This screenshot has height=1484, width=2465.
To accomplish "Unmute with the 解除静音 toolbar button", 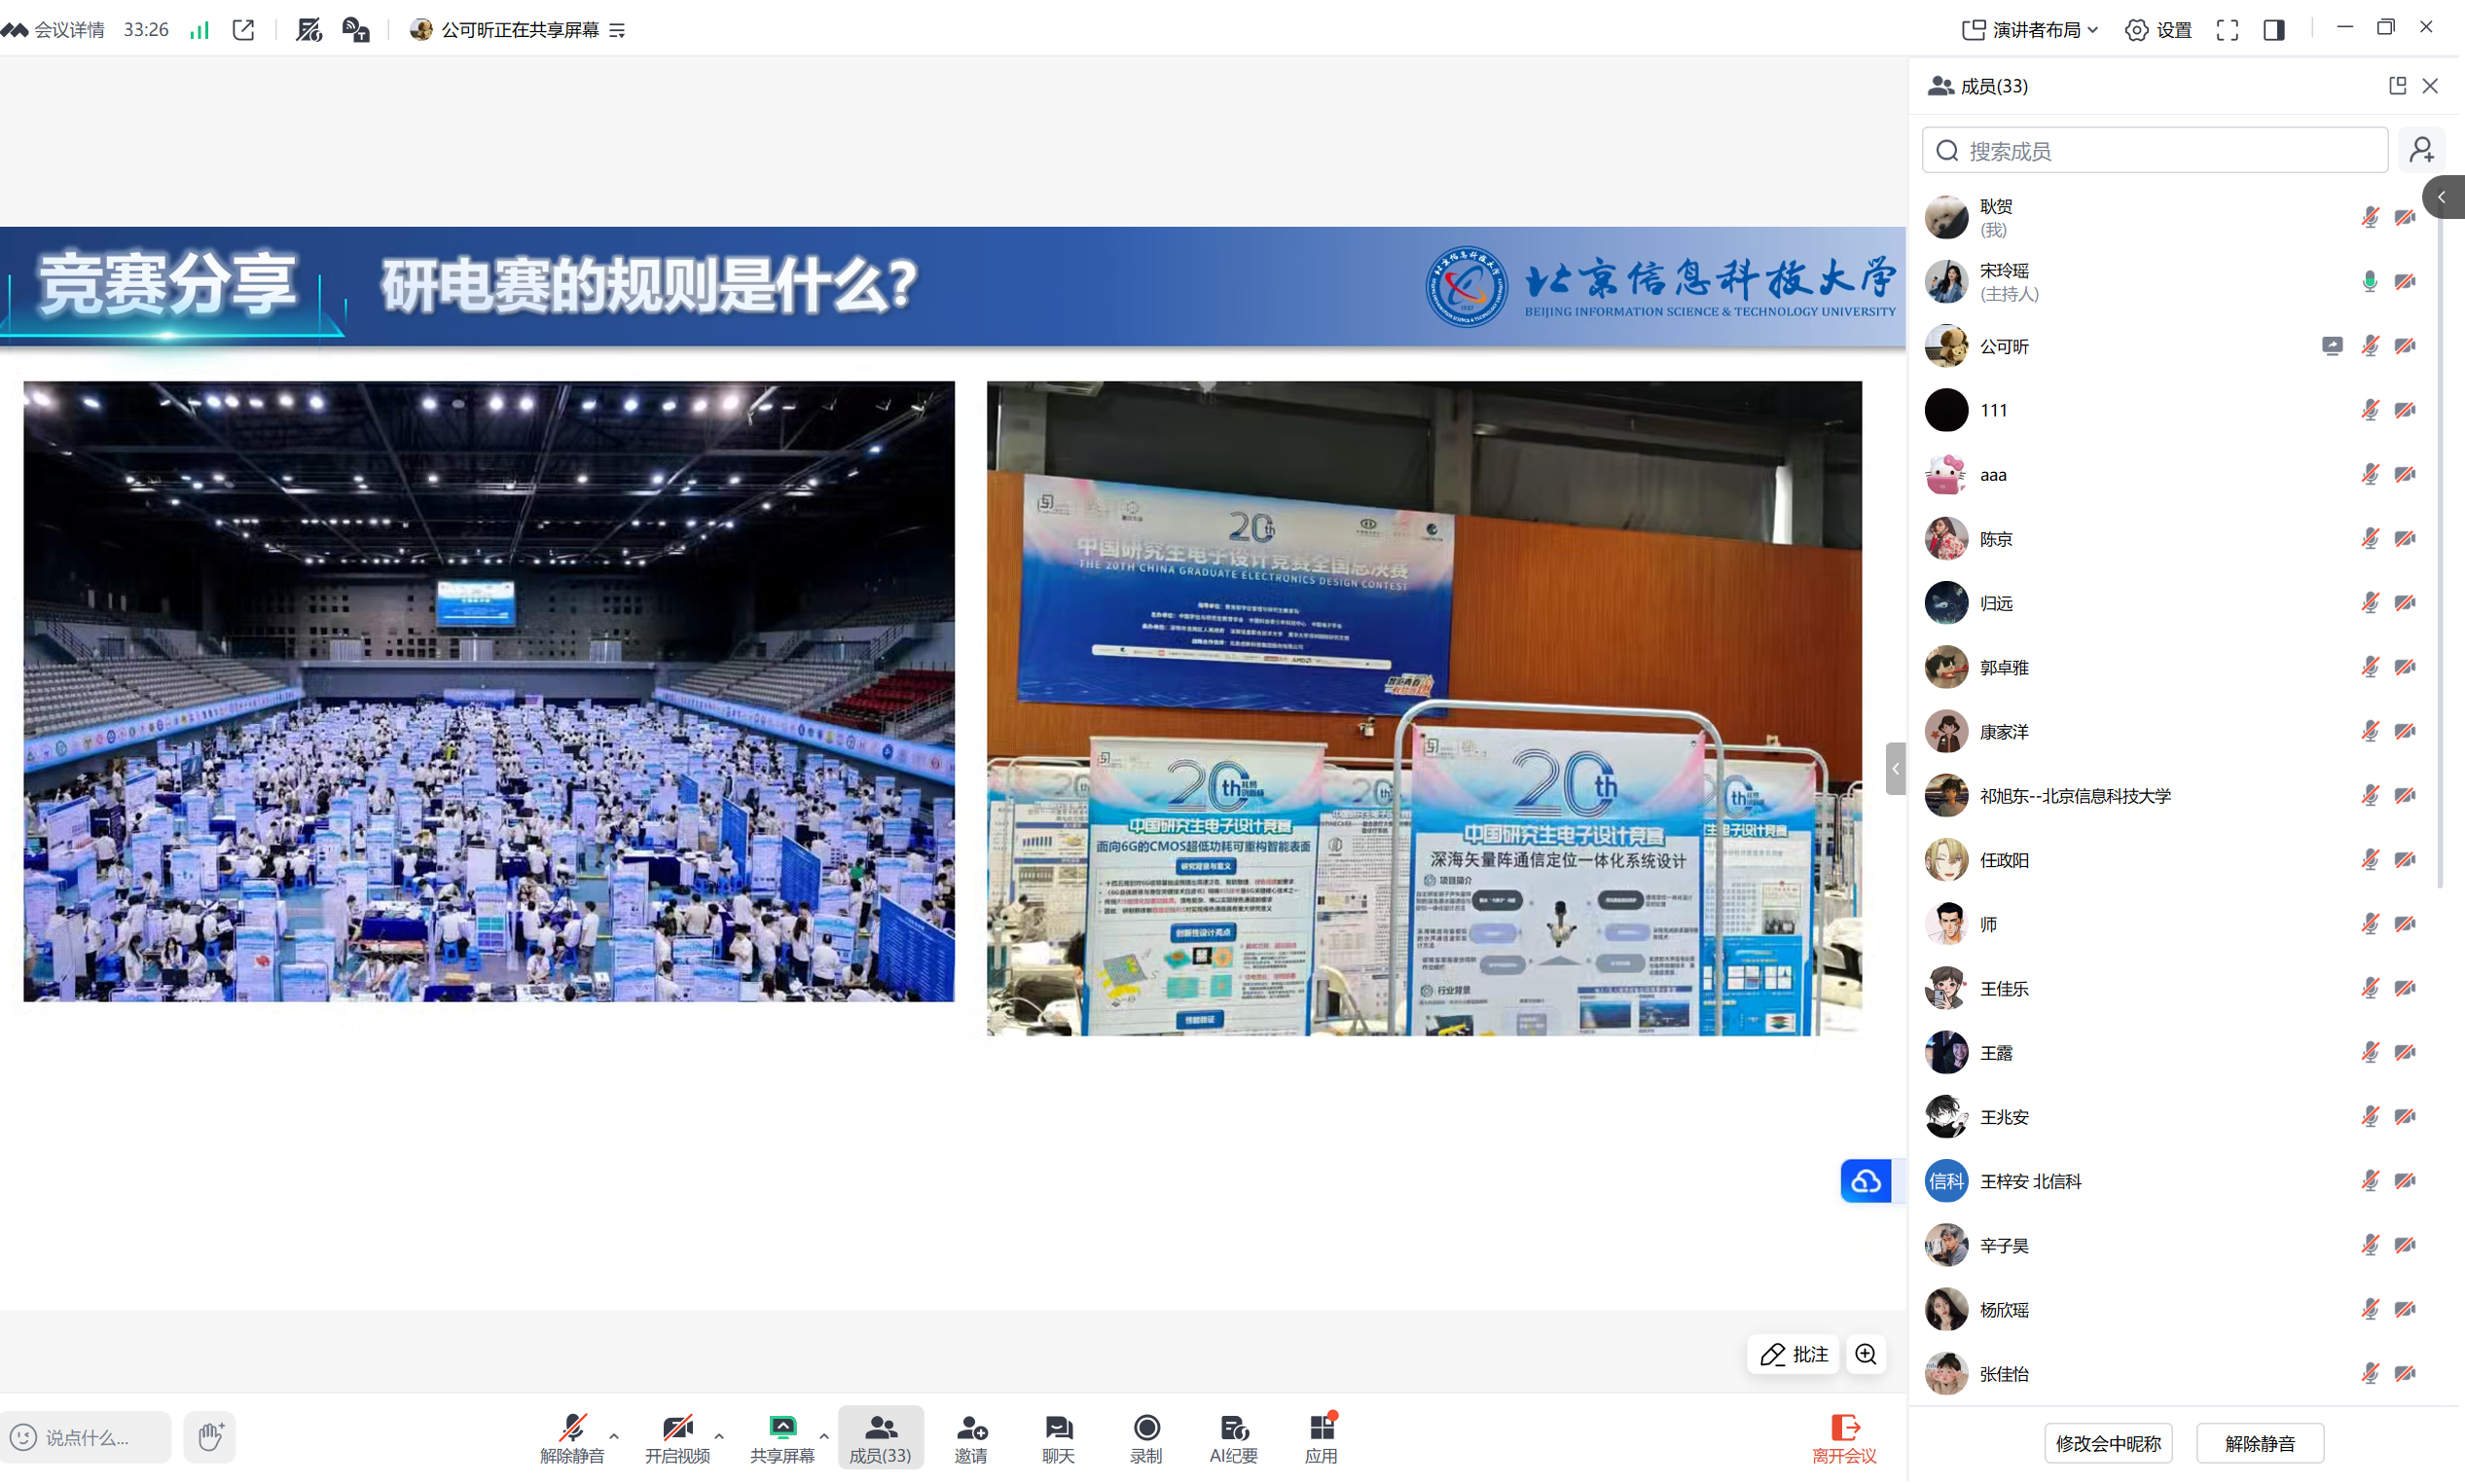I will (x=572, y=1440).
